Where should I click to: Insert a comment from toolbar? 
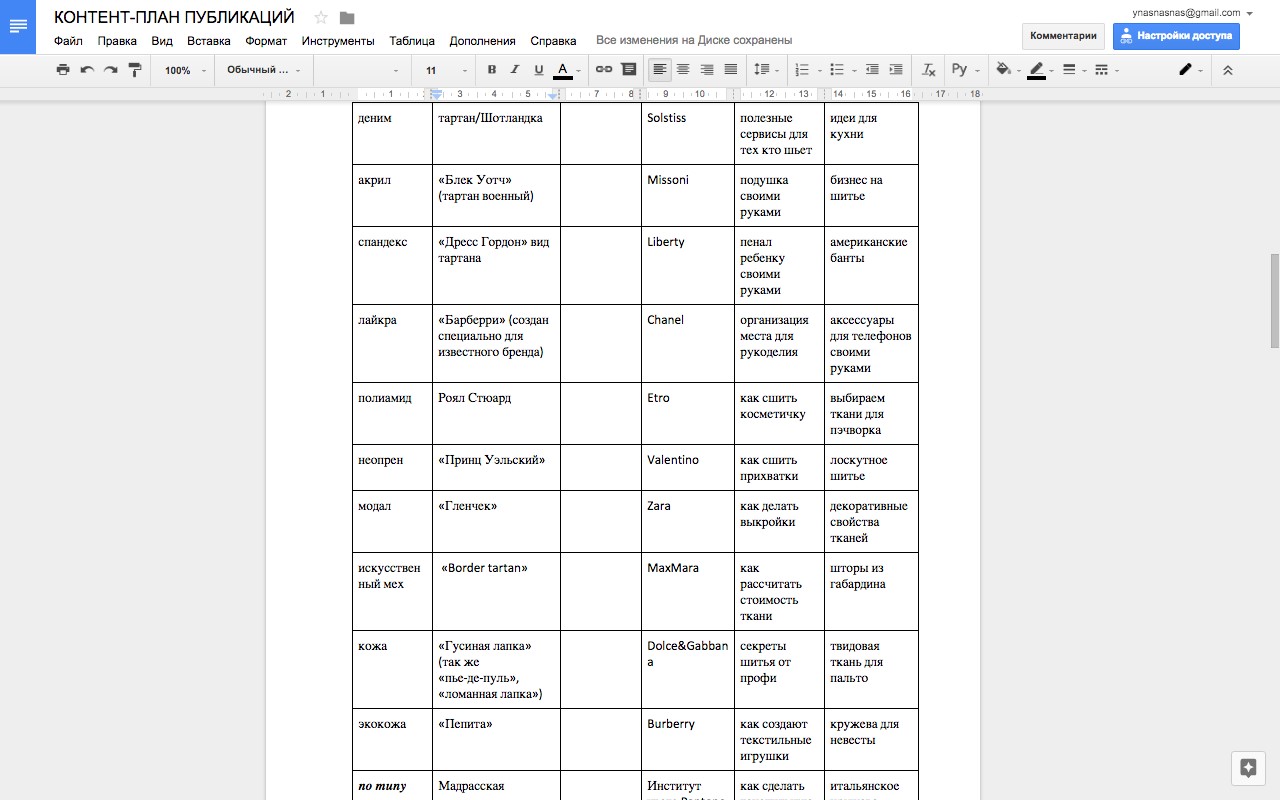[628, 70]
